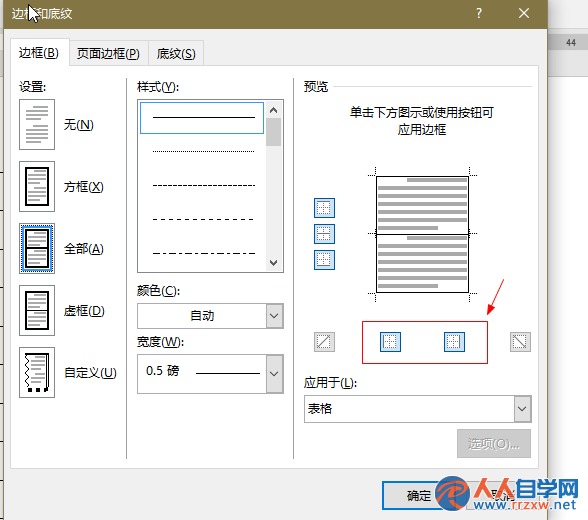Click the 自动 color field

202,316
